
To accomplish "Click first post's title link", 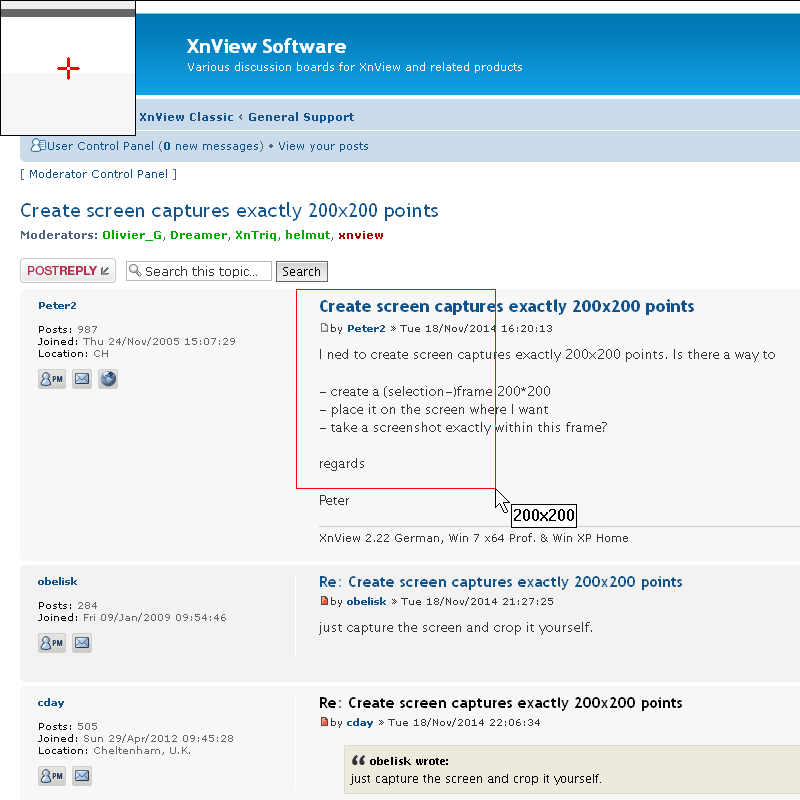I will [507, 306].
